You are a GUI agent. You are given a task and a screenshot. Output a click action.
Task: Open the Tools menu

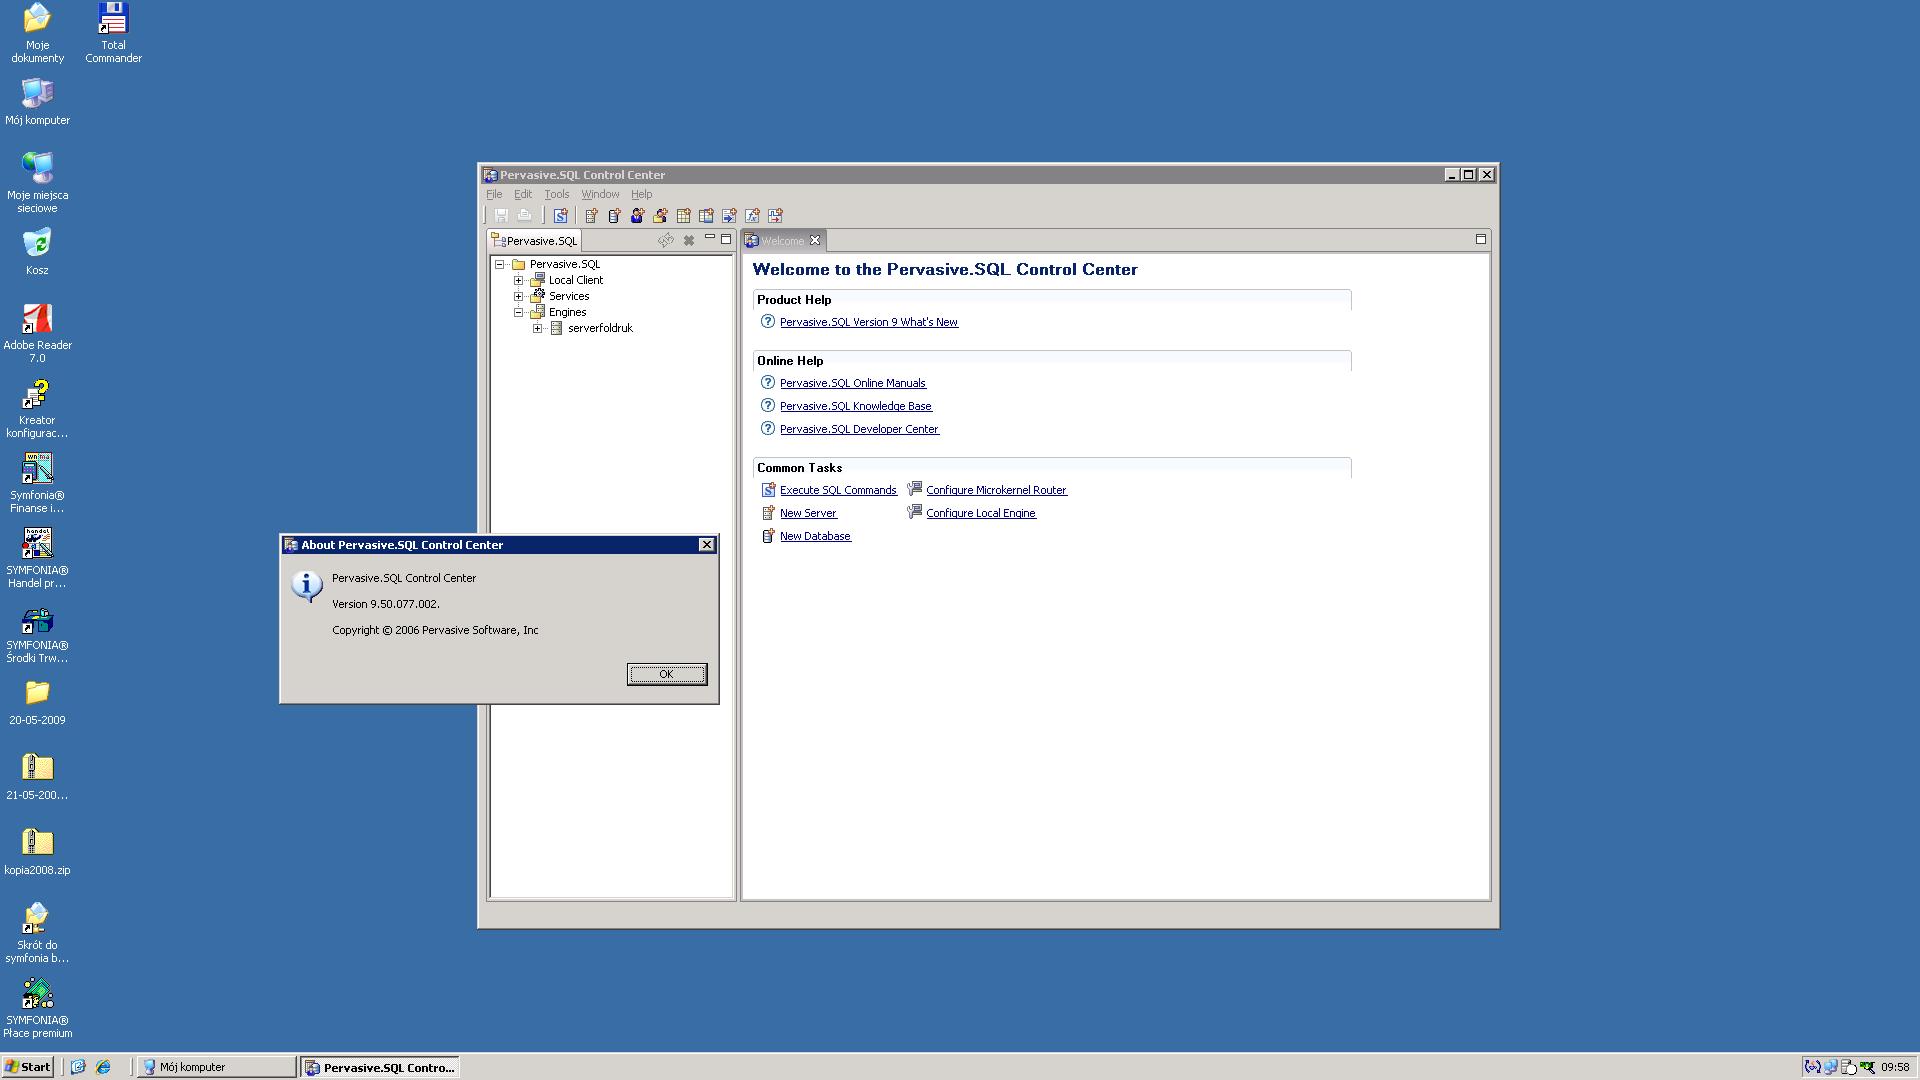pyautogui.click(x=557, y=194)
